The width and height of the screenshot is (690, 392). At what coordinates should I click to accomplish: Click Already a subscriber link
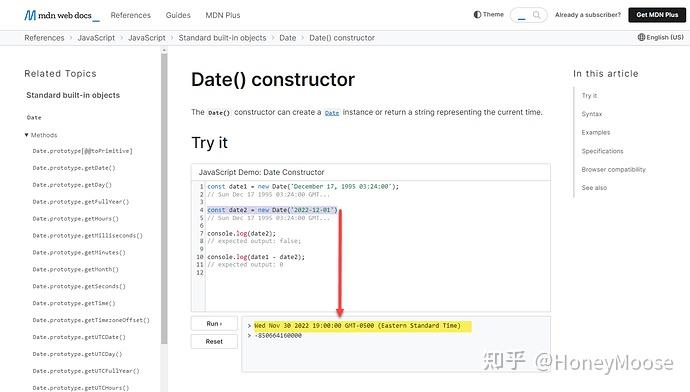coord(587,15)
